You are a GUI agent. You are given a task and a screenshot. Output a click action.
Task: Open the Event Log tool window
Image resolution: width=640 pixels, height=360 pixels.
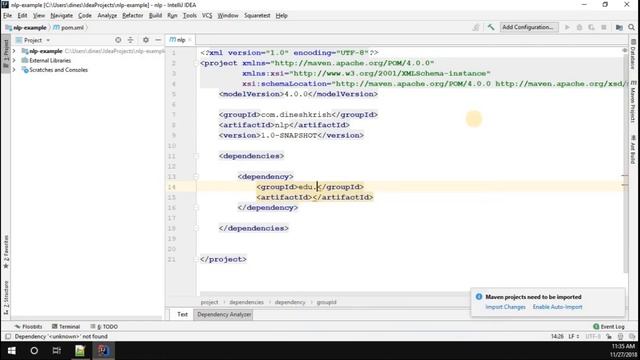point(609,327)
